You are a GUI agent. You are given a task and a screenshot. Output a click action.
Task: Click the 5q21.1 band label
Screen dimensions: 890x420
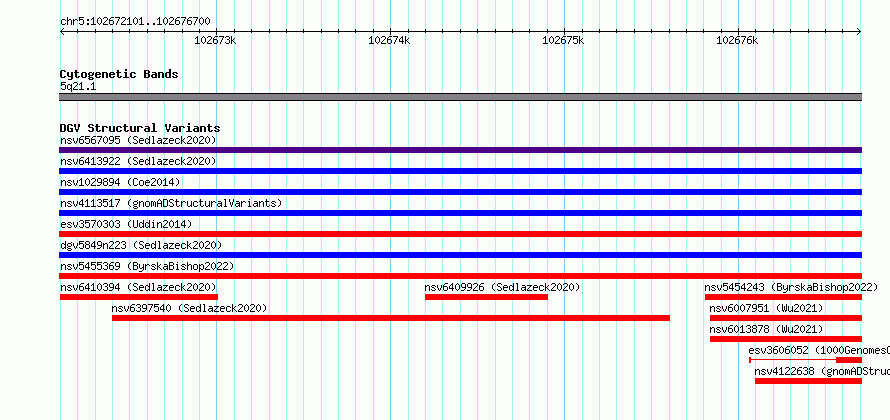tap(78, 86)
